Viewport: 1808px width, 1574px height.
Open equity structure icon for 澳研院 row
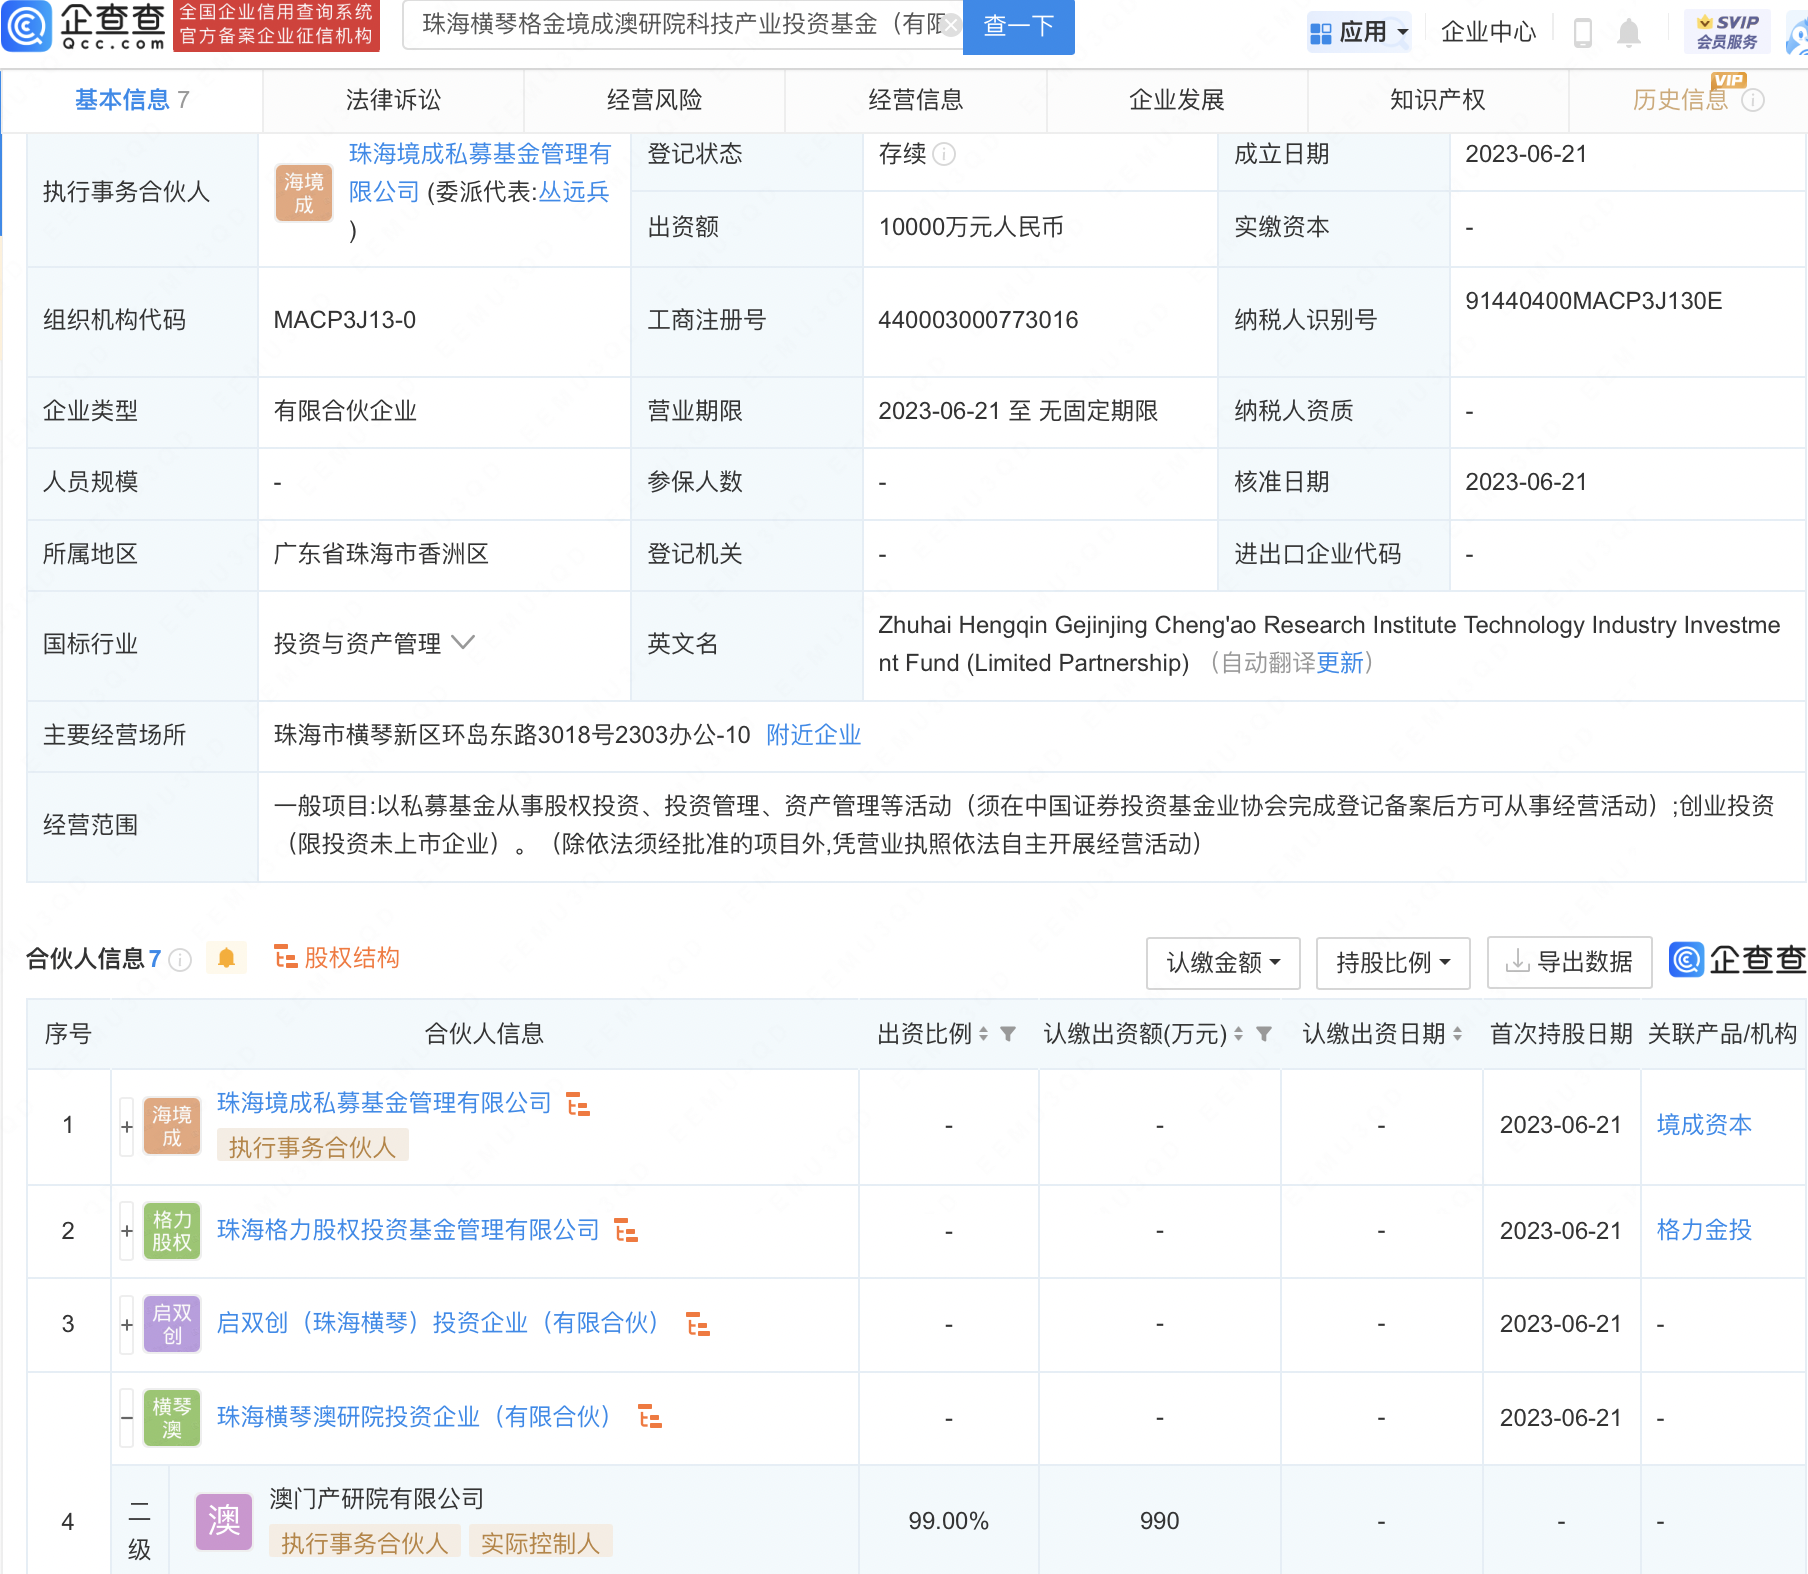[x=650, y=1418]
